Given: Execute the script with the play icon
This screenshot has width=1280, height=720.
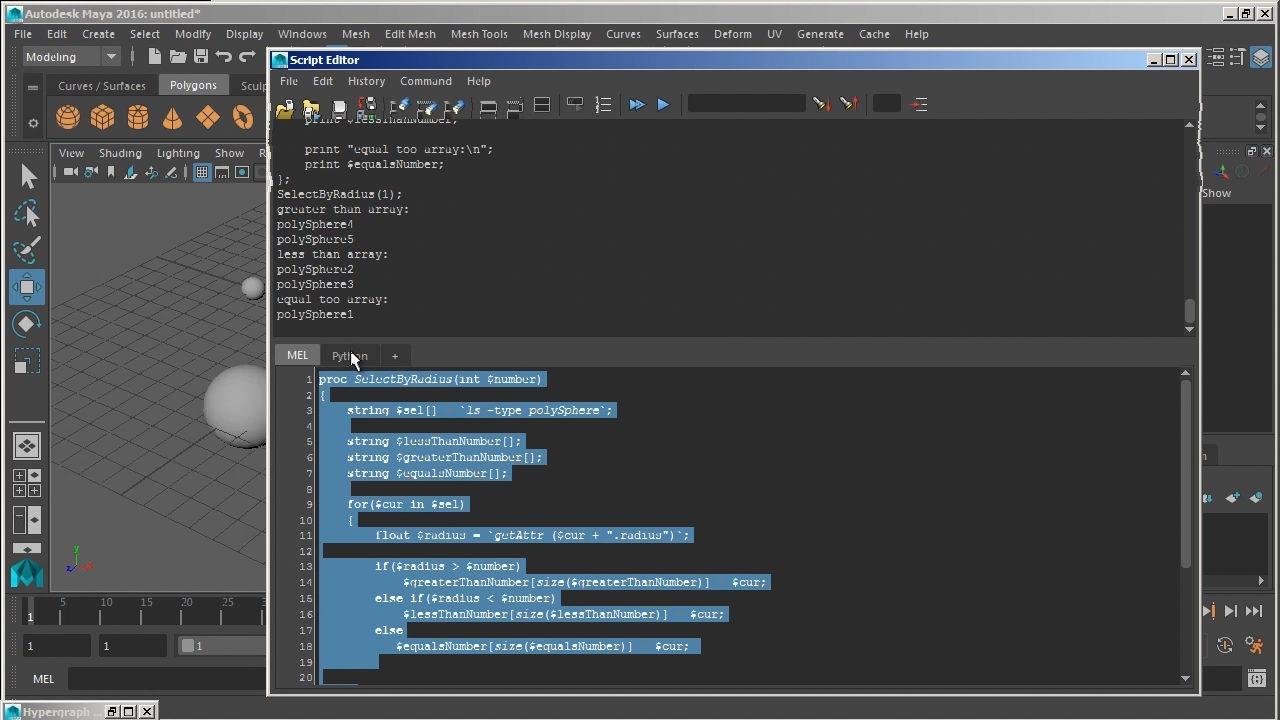Looking at the screenshot, I should click(662, 104).
